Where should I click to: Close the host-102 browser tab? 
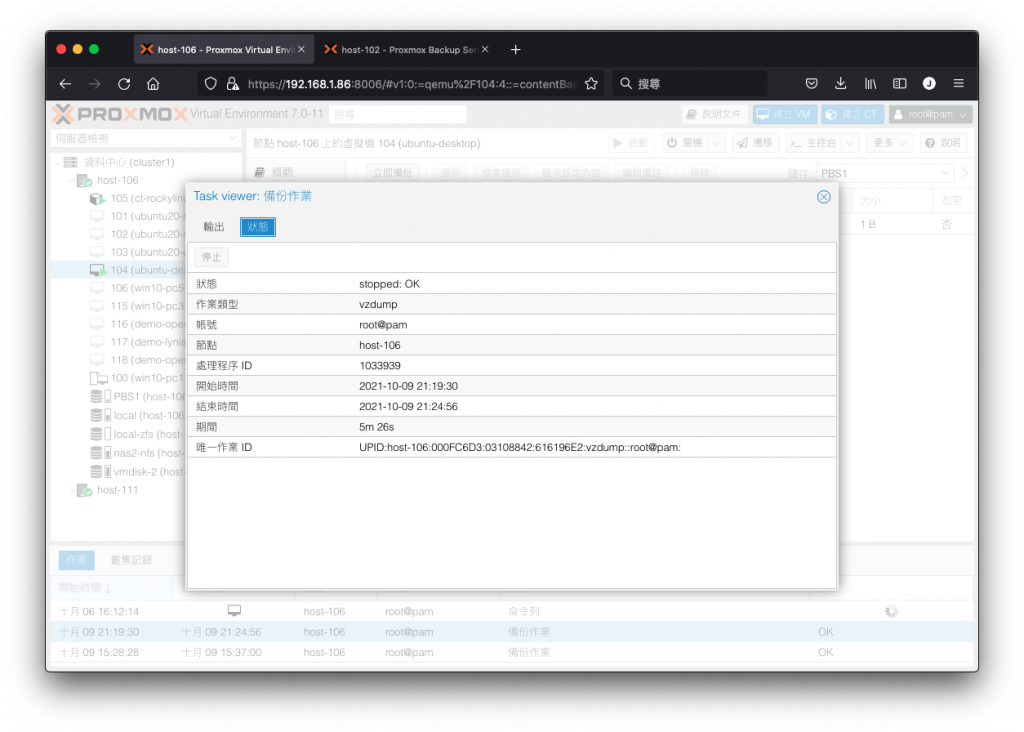pos(485,49)
